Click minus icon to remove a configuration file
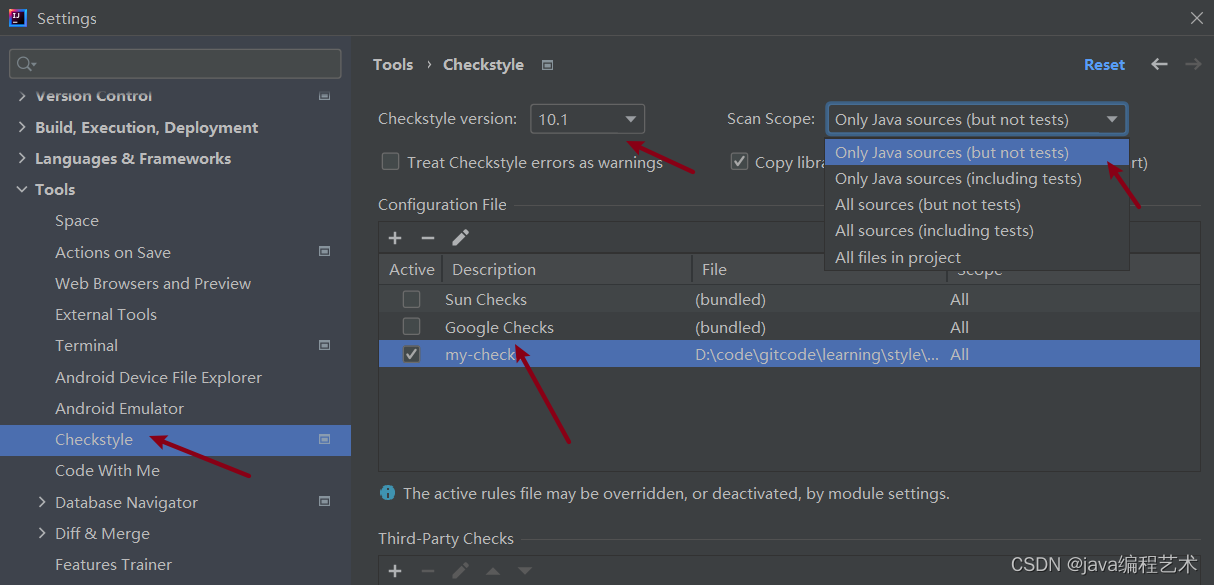The image size is (1214, 585). (427, 238)
